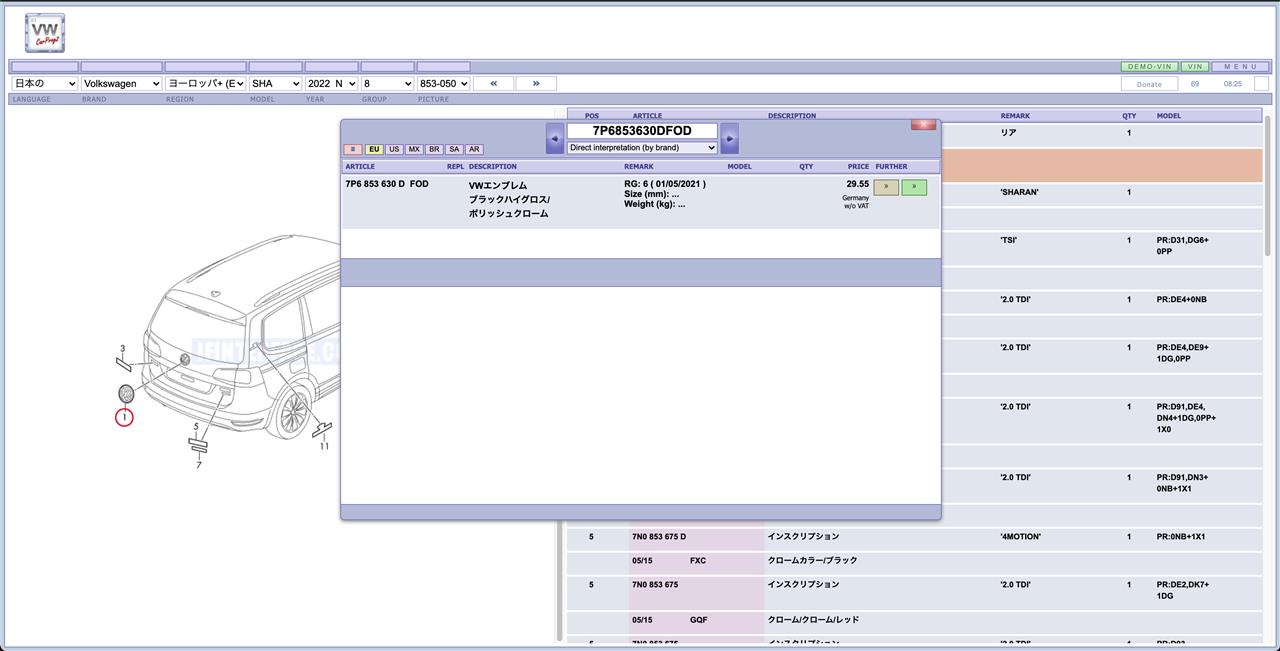
Task: Select the EU market toggle
Action: [x=374, y=149]
